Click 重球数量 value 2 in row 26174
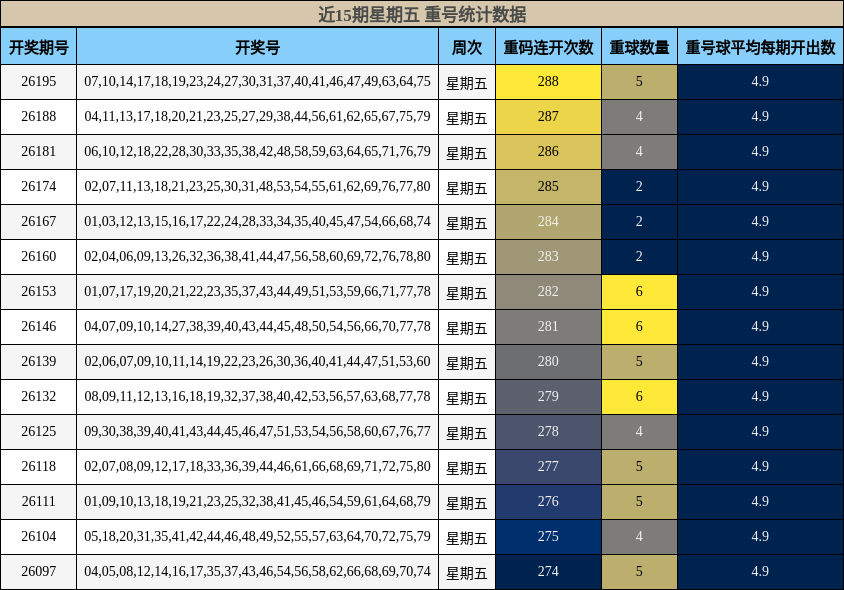This screenshot has height=590, width=844. 639,187
